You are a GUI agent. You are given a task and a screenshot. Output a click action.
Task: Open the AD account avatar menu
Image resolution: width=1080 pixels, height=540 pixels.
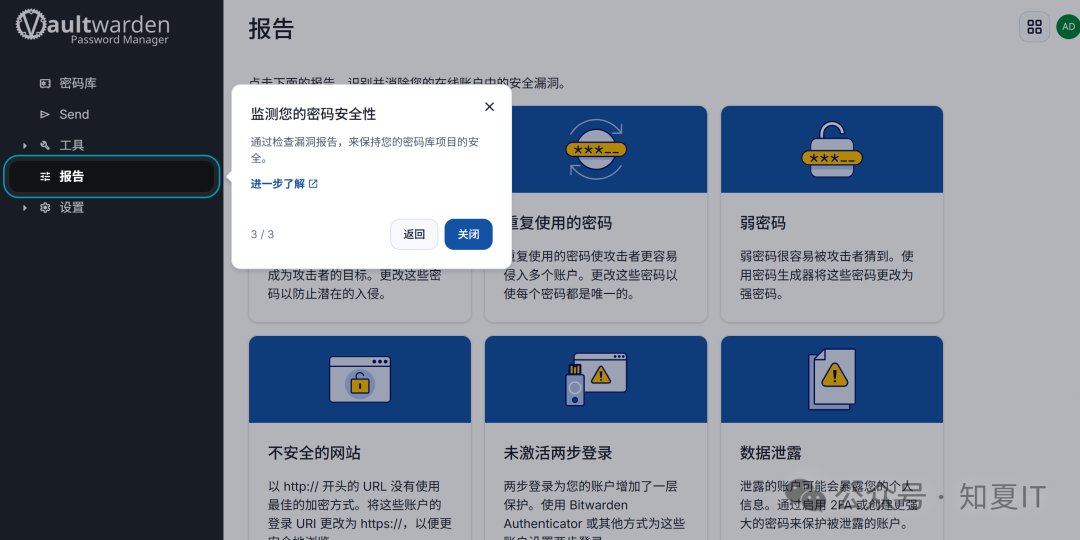point(1068,27)
